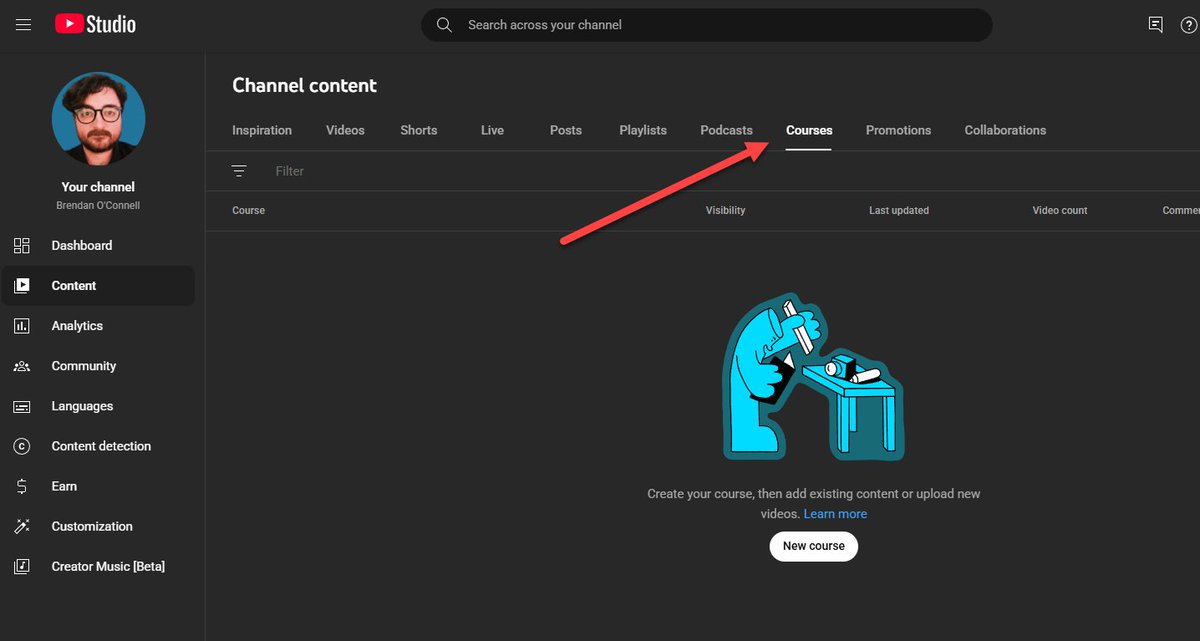Screen dimensions: 1200x641
Task: Click the feedback icon top right
Action: click(1155, 24)
